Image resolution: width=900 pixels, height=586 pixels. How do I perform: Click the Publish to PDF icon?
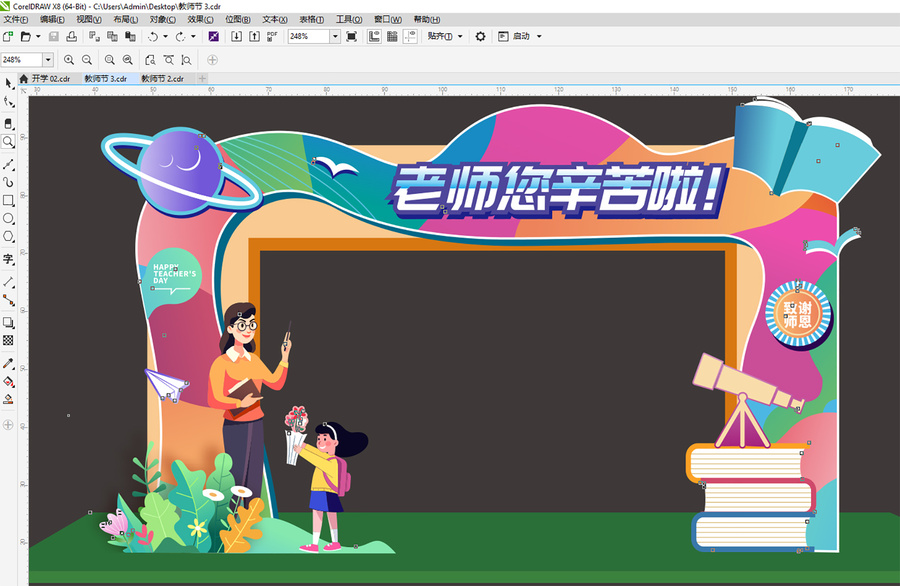coord(272,36)
